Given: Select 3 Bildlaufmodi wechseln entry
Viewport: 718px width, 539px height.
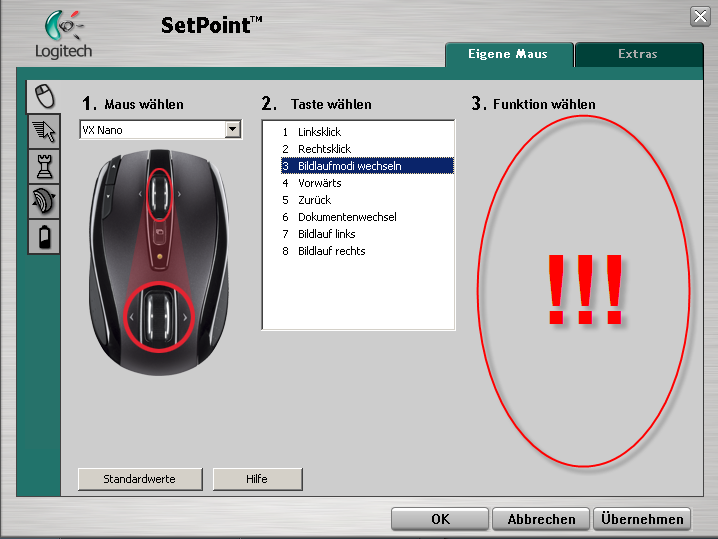Looking at the screenshot, I should click(367, 166).
